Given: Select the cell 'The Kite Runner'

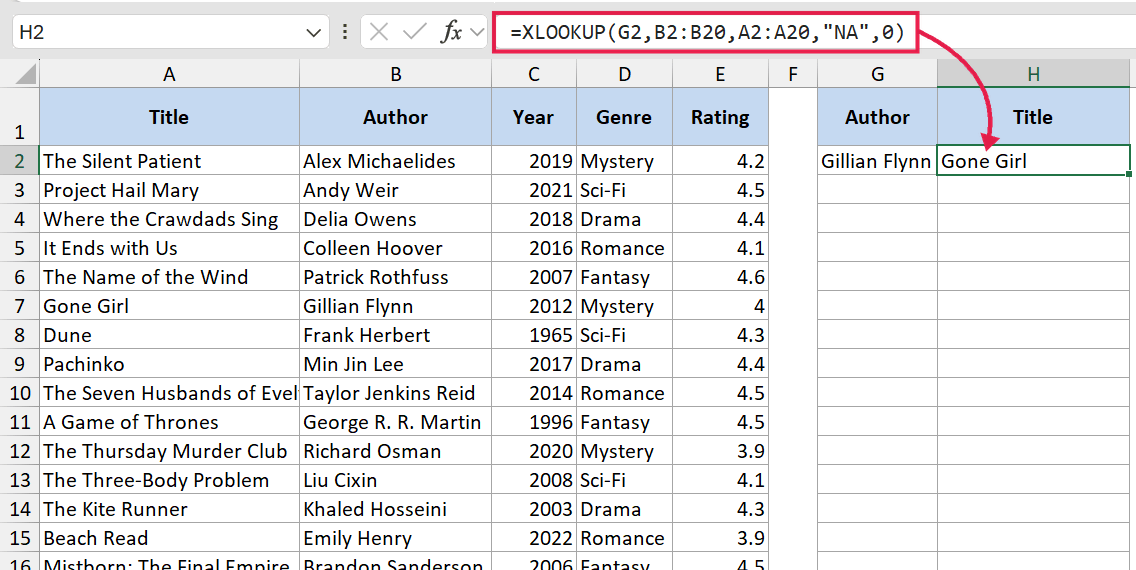Looking at the screenshot, I should tap(170, 508).
